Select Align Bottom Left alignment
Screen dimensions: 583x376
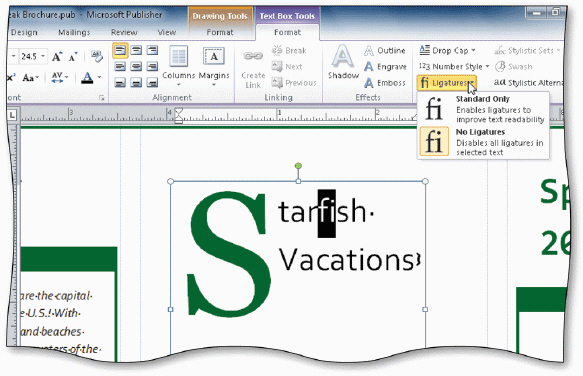coord(120,83)
